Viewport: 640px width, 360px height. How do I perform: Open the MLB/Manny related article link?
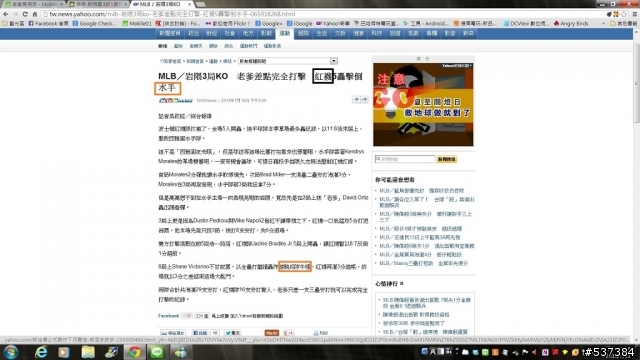[x=424, y=263]
